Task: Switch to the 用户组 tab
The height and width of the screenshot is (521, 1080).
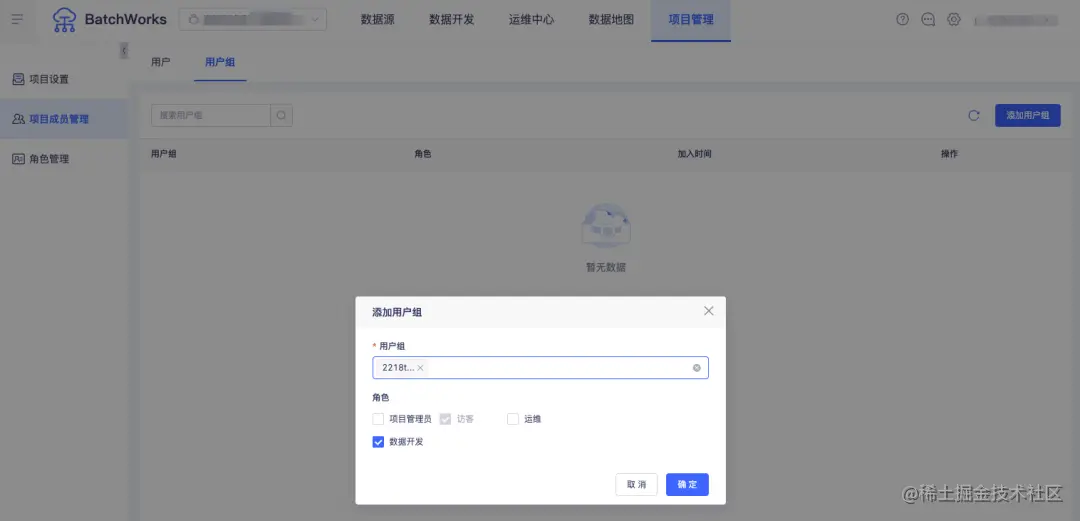Action: [220, 62]
